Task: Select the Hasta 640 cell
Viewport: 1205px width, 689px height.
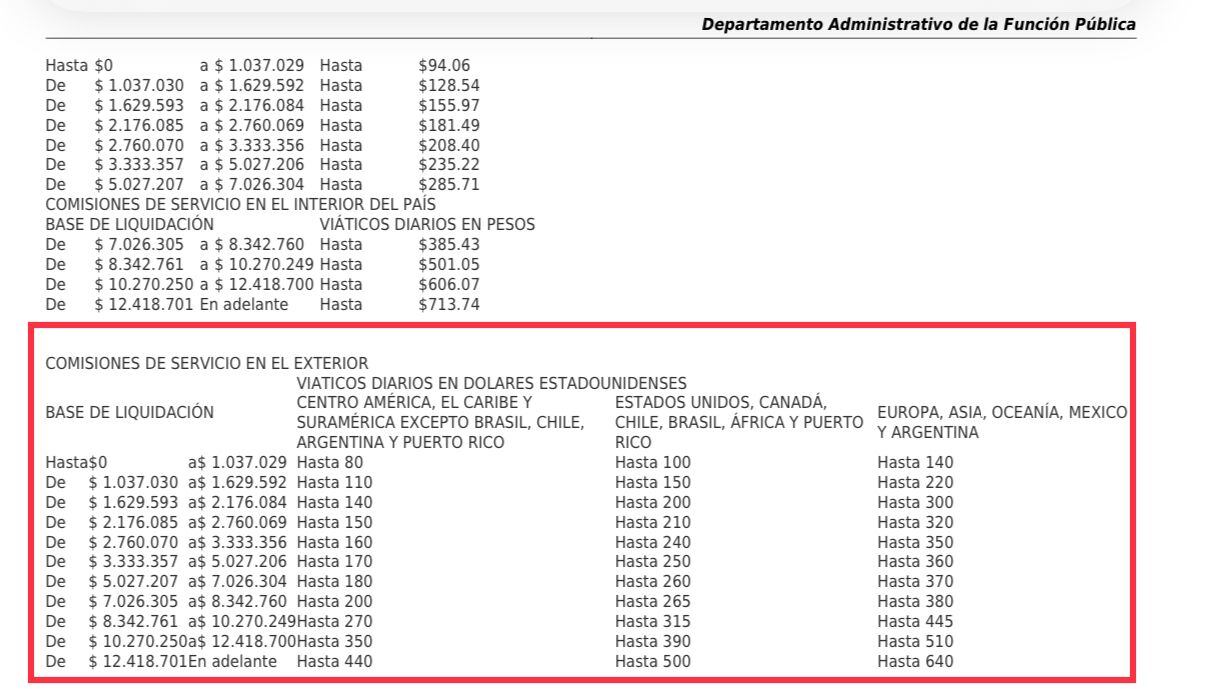Action: point(915,661)
